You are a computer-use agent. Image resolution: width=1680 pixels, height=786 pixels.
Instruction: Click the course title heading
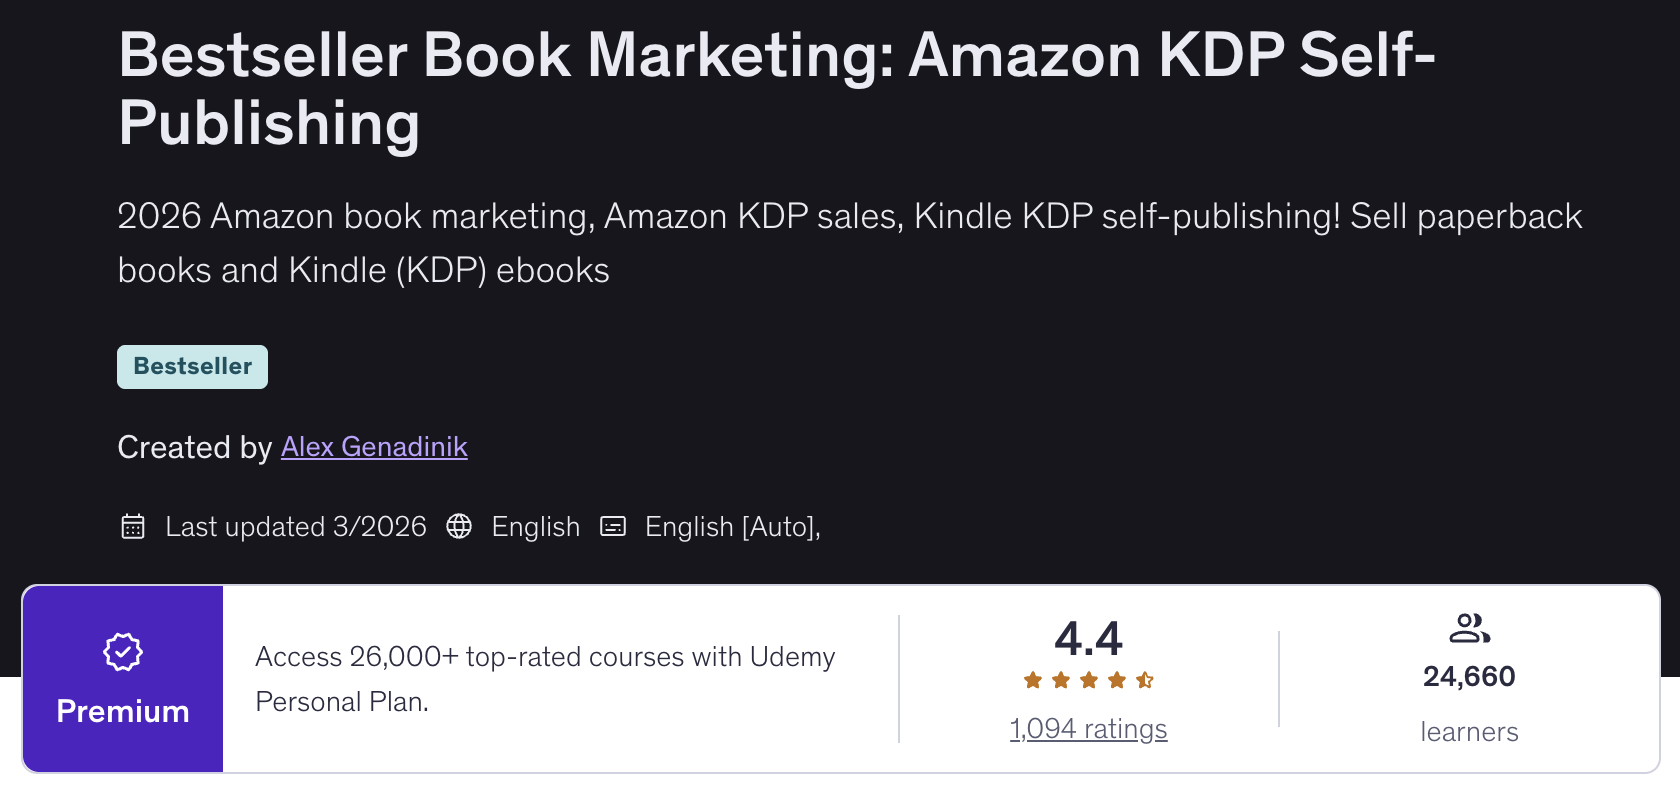click(776, 88)
